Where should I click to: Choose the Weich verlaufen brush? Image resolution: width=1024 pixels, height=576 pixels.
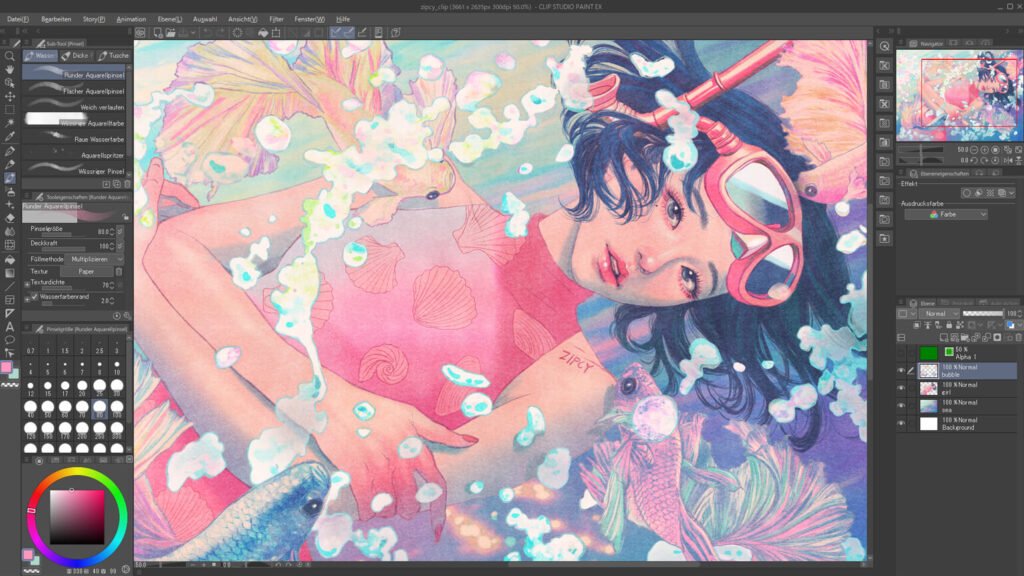[74, 106]
